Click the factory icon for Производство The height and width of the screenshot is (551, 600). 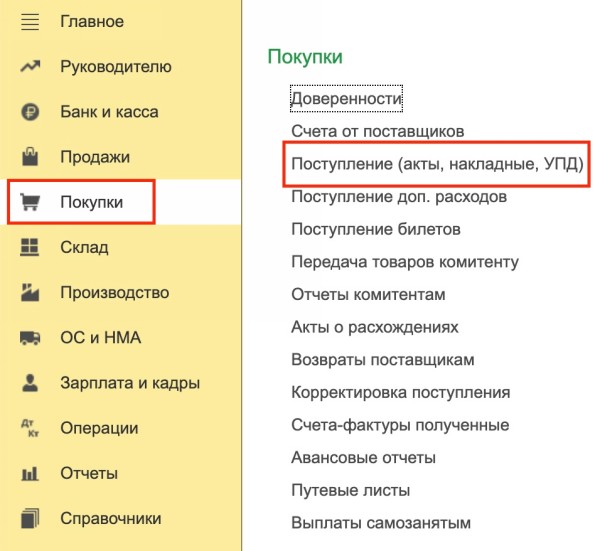(x=30, y=293)
